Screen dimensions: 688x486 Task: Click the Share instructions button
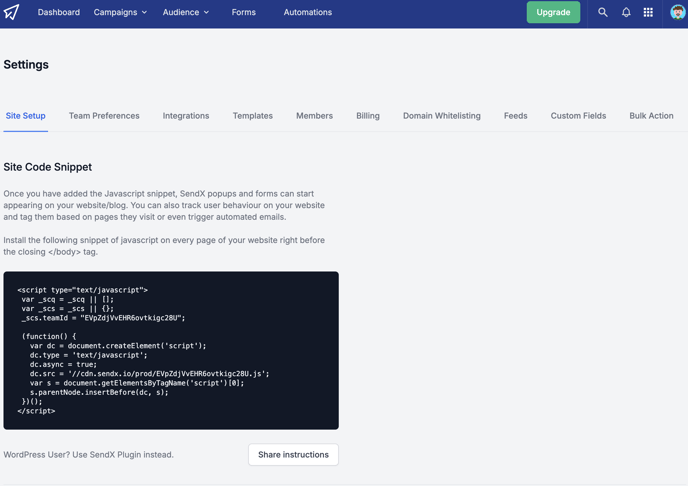[293, 454]
